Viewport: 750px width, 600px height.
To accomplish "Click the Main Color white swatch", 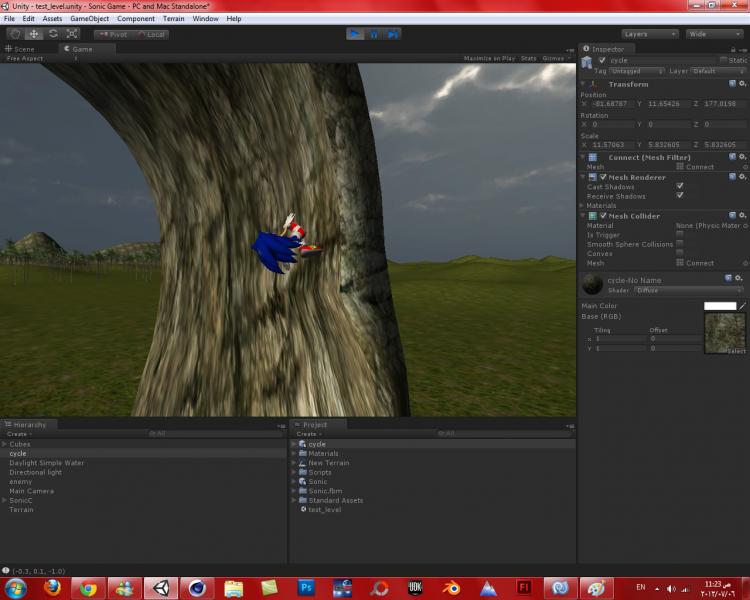I will pyautogui.click(x=720, y=306).
